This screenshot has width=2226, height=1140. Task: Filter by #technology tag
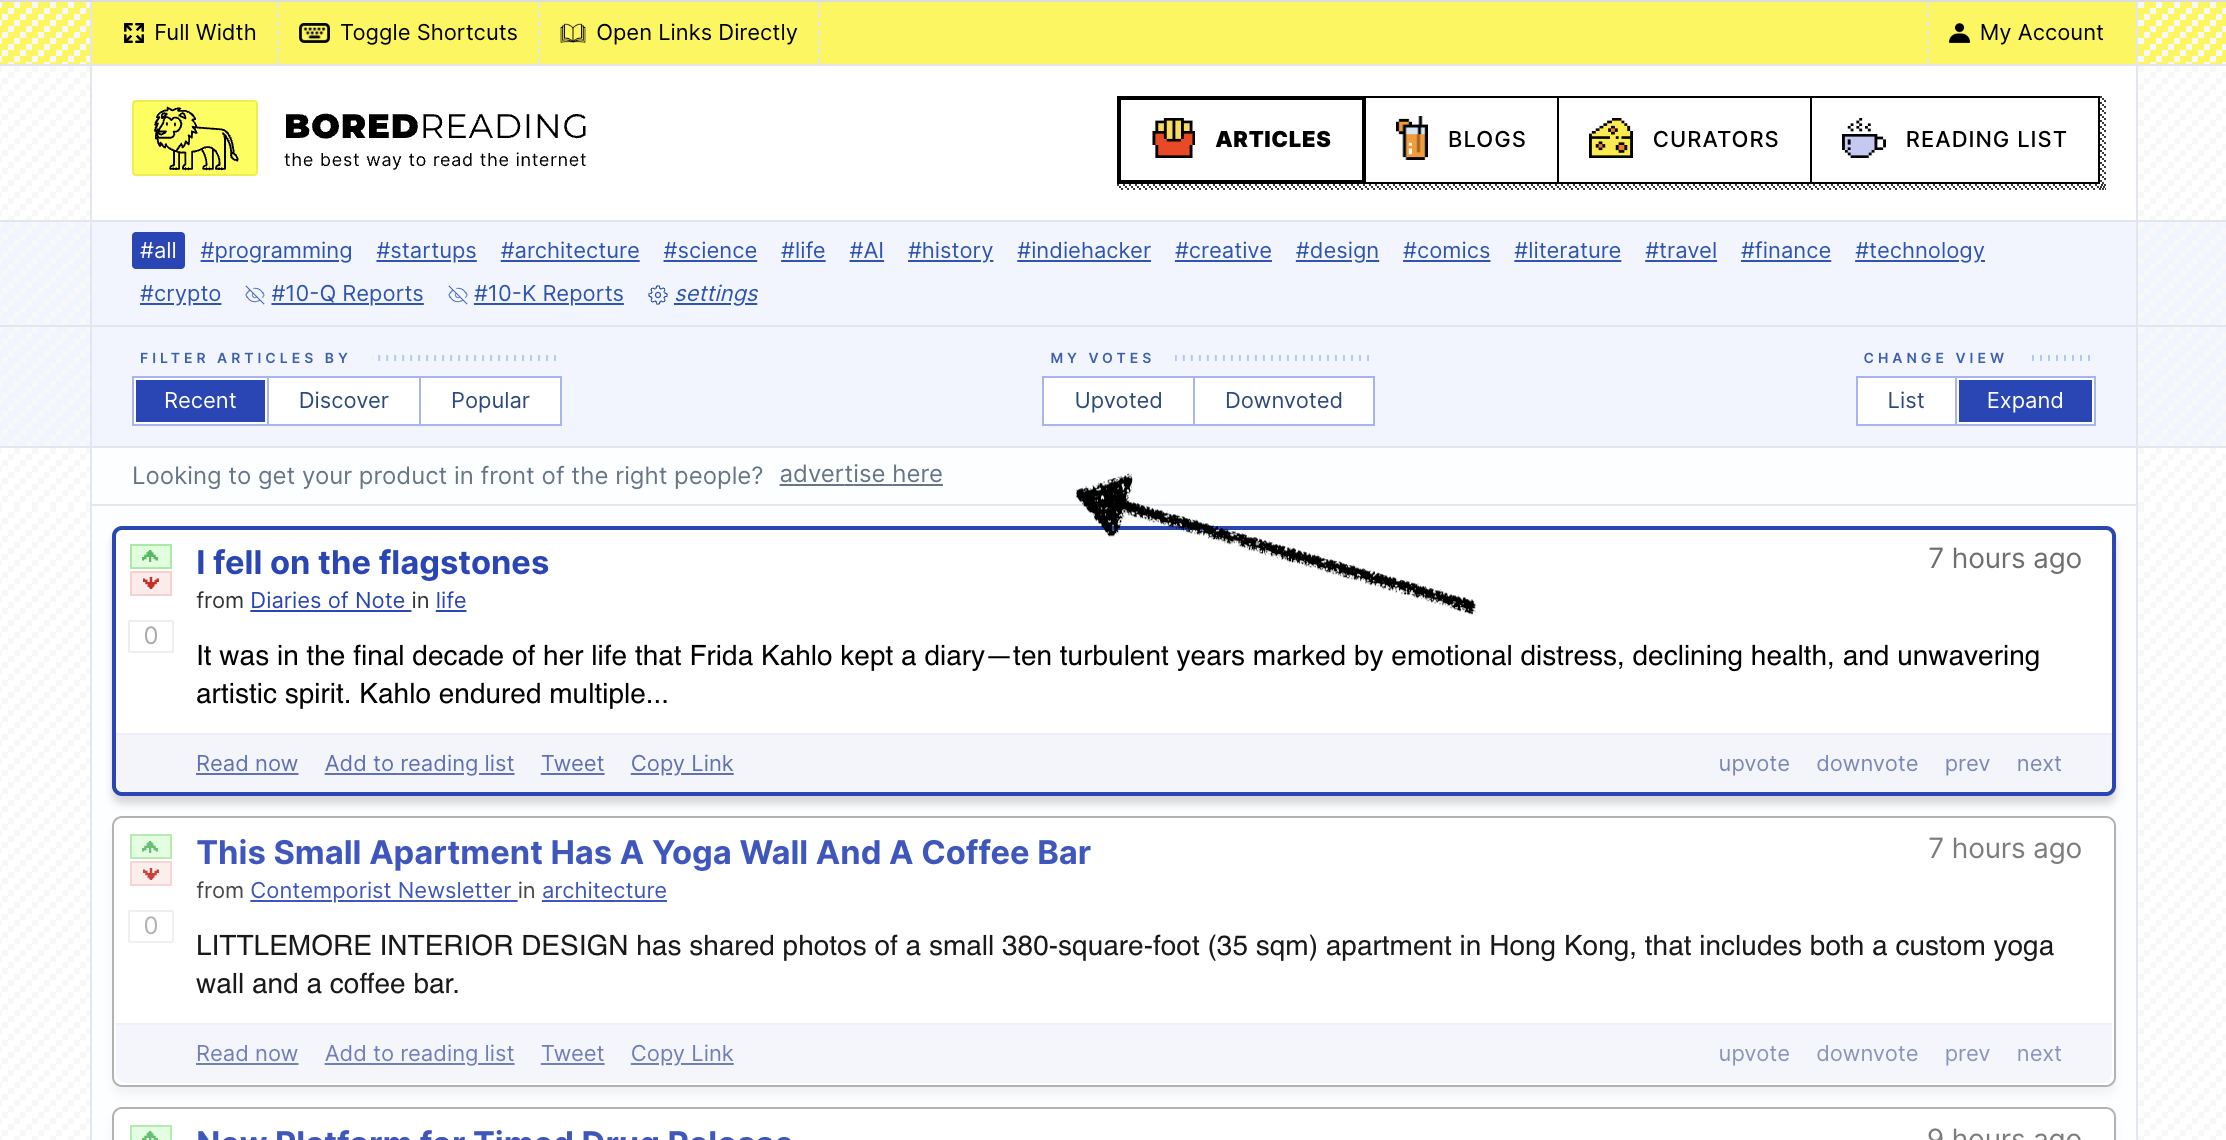point(1920,251)
